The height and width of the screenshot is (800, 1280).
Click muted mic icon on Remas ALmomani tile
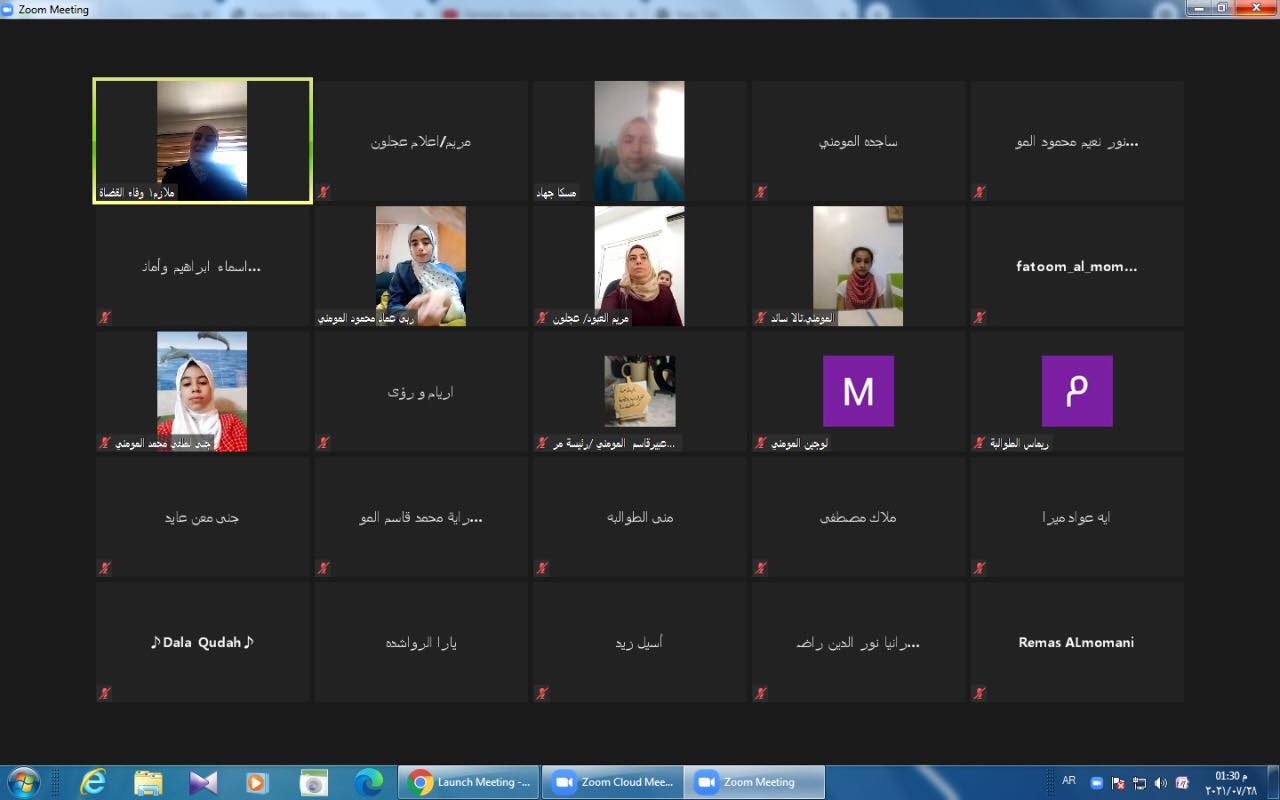tap(979, 693)
